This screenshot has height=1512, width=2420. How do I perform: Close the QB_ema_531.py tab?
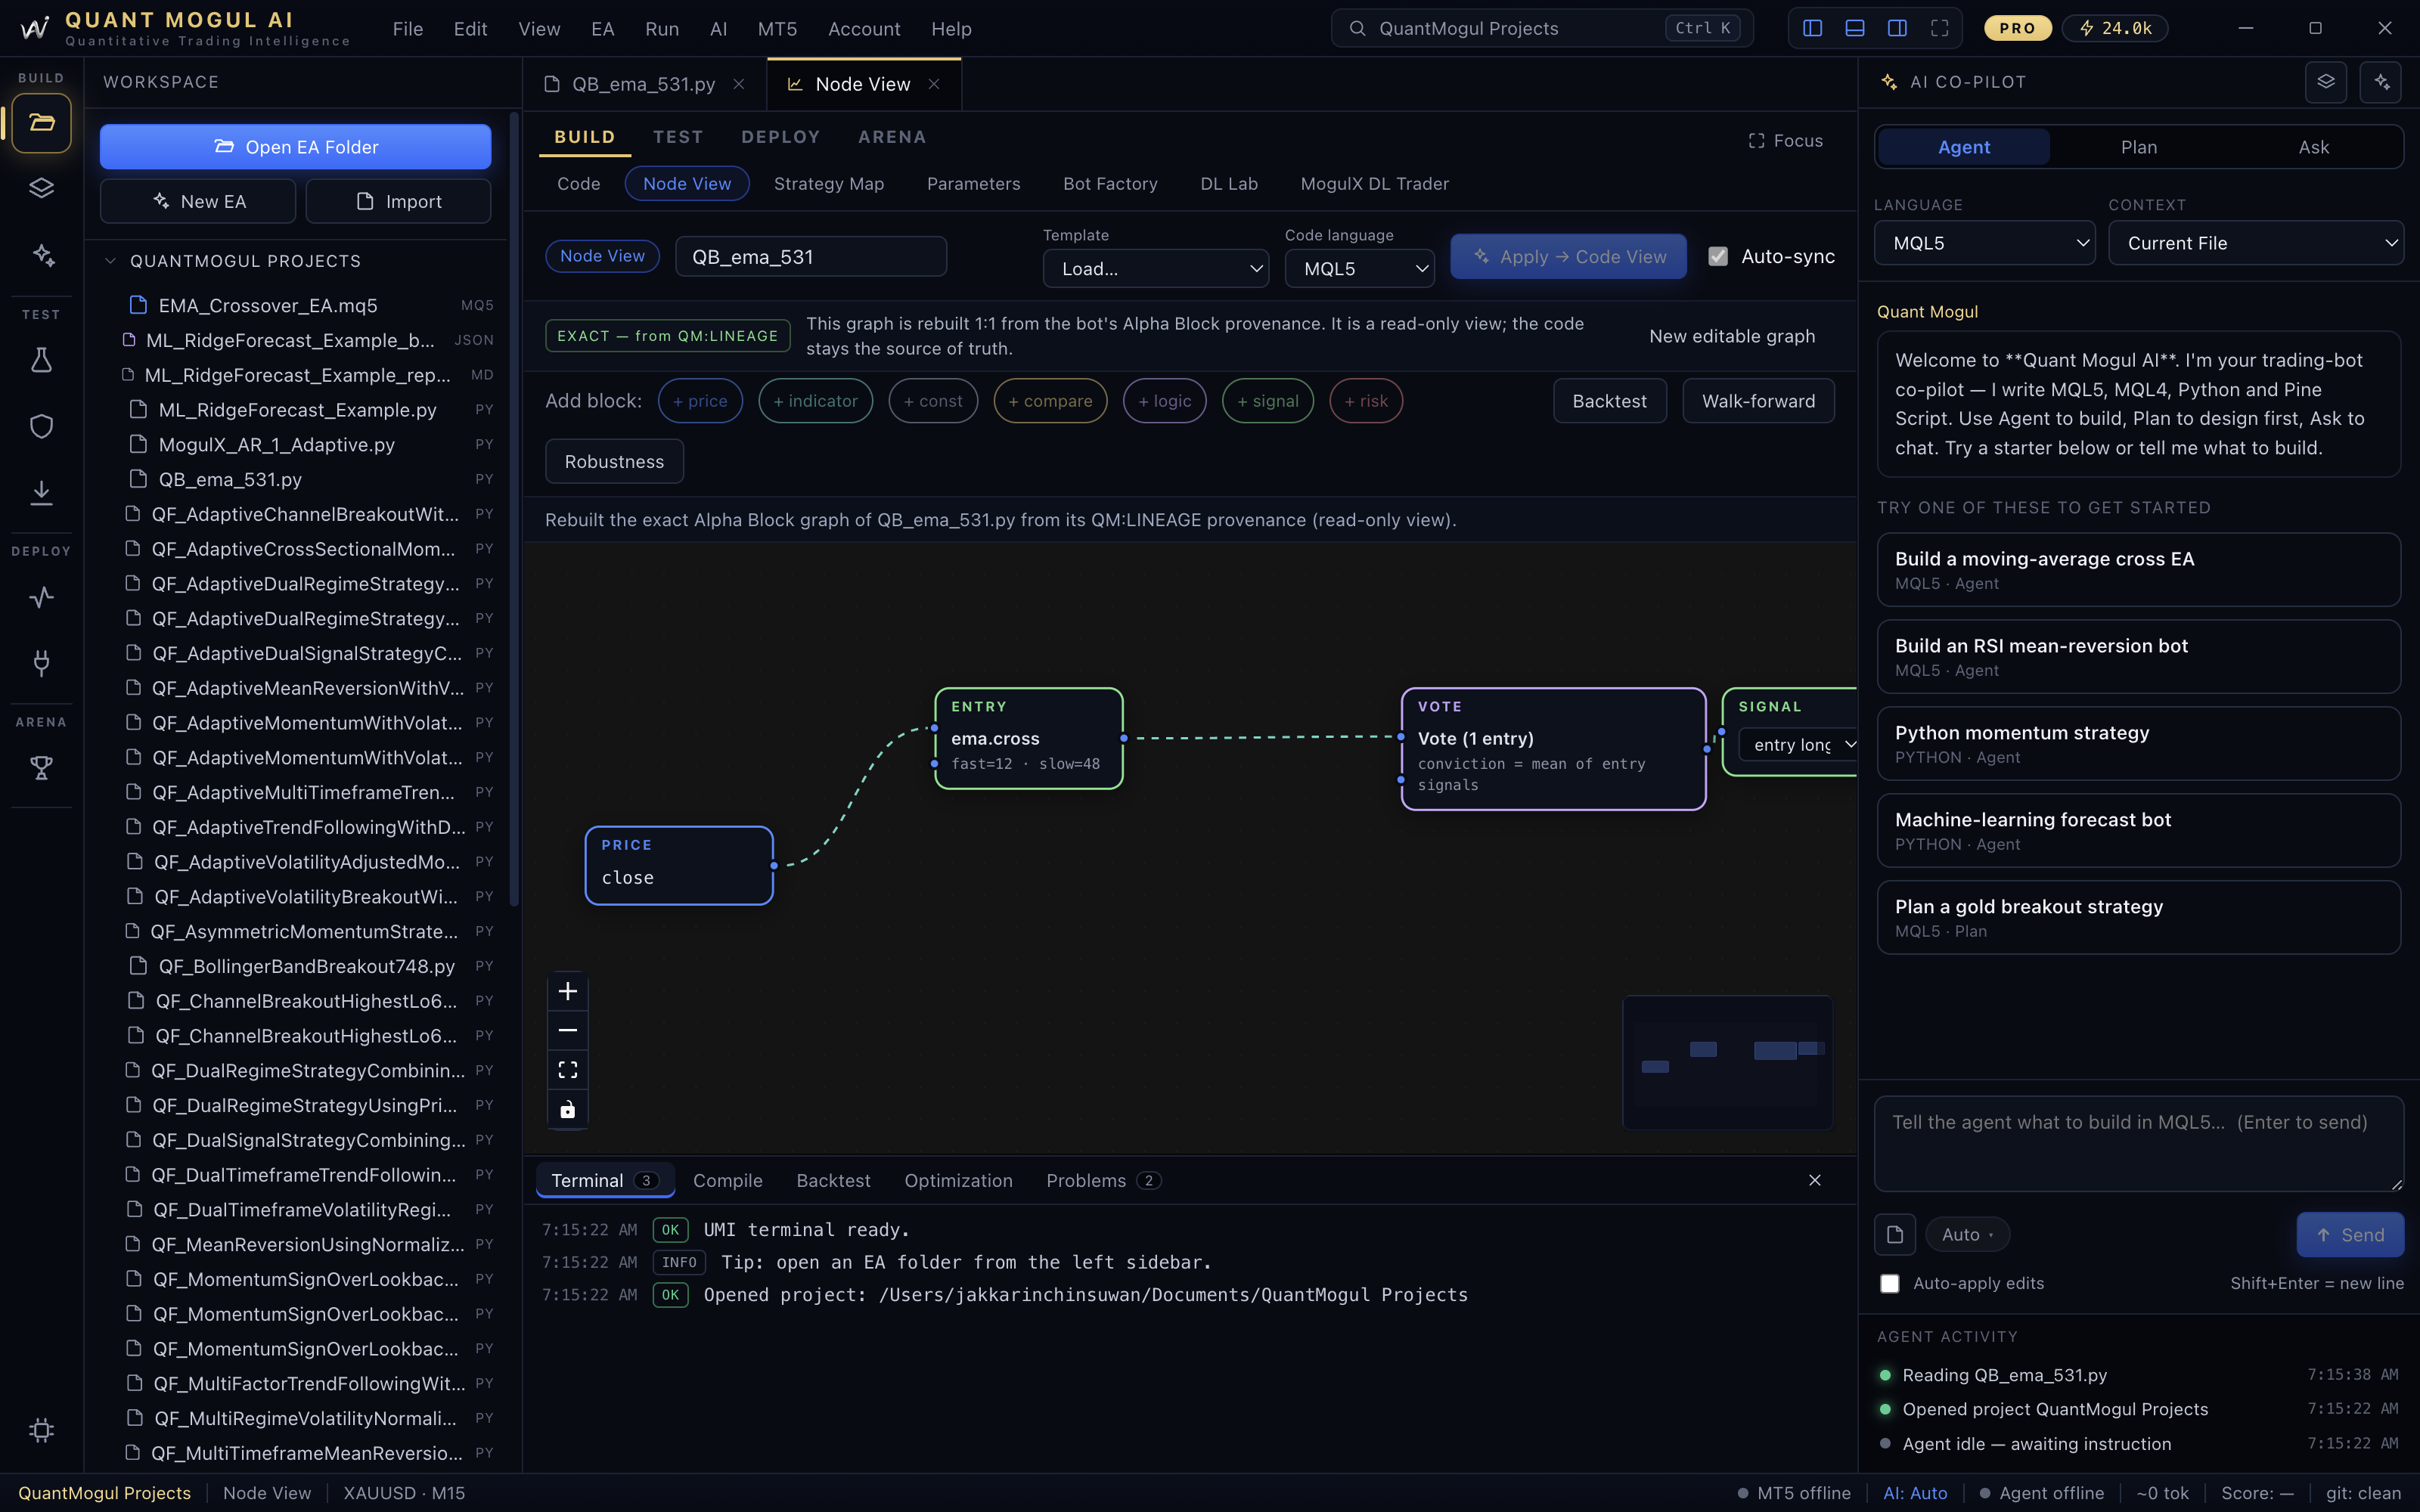point(739,84)
